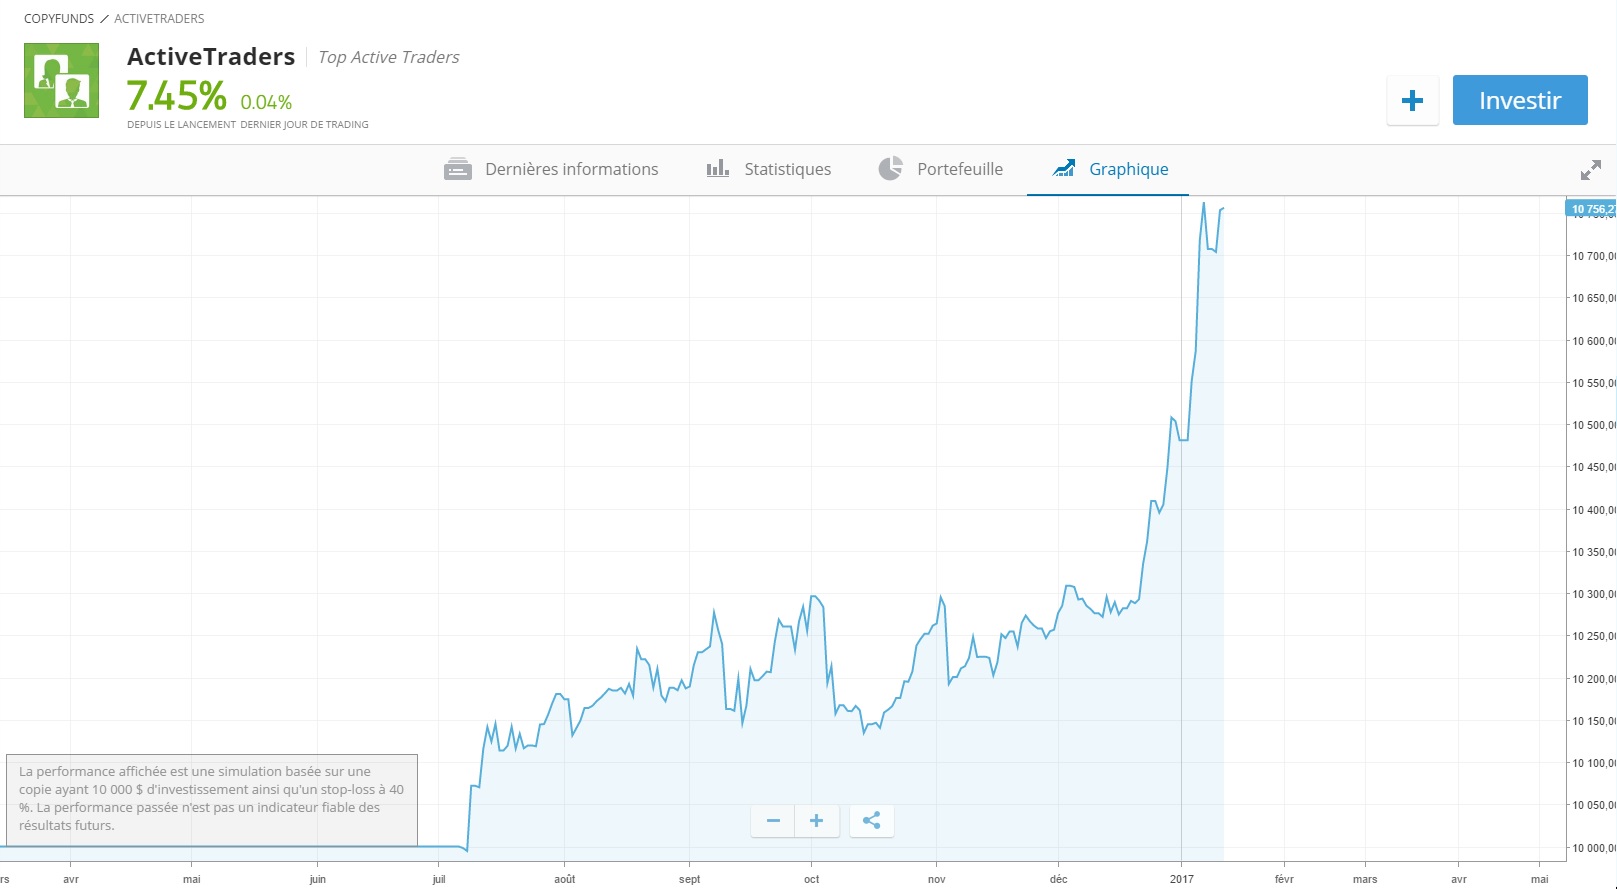Zoom out the chart with minus button
1617x889 pixels.
coord(773,821)
